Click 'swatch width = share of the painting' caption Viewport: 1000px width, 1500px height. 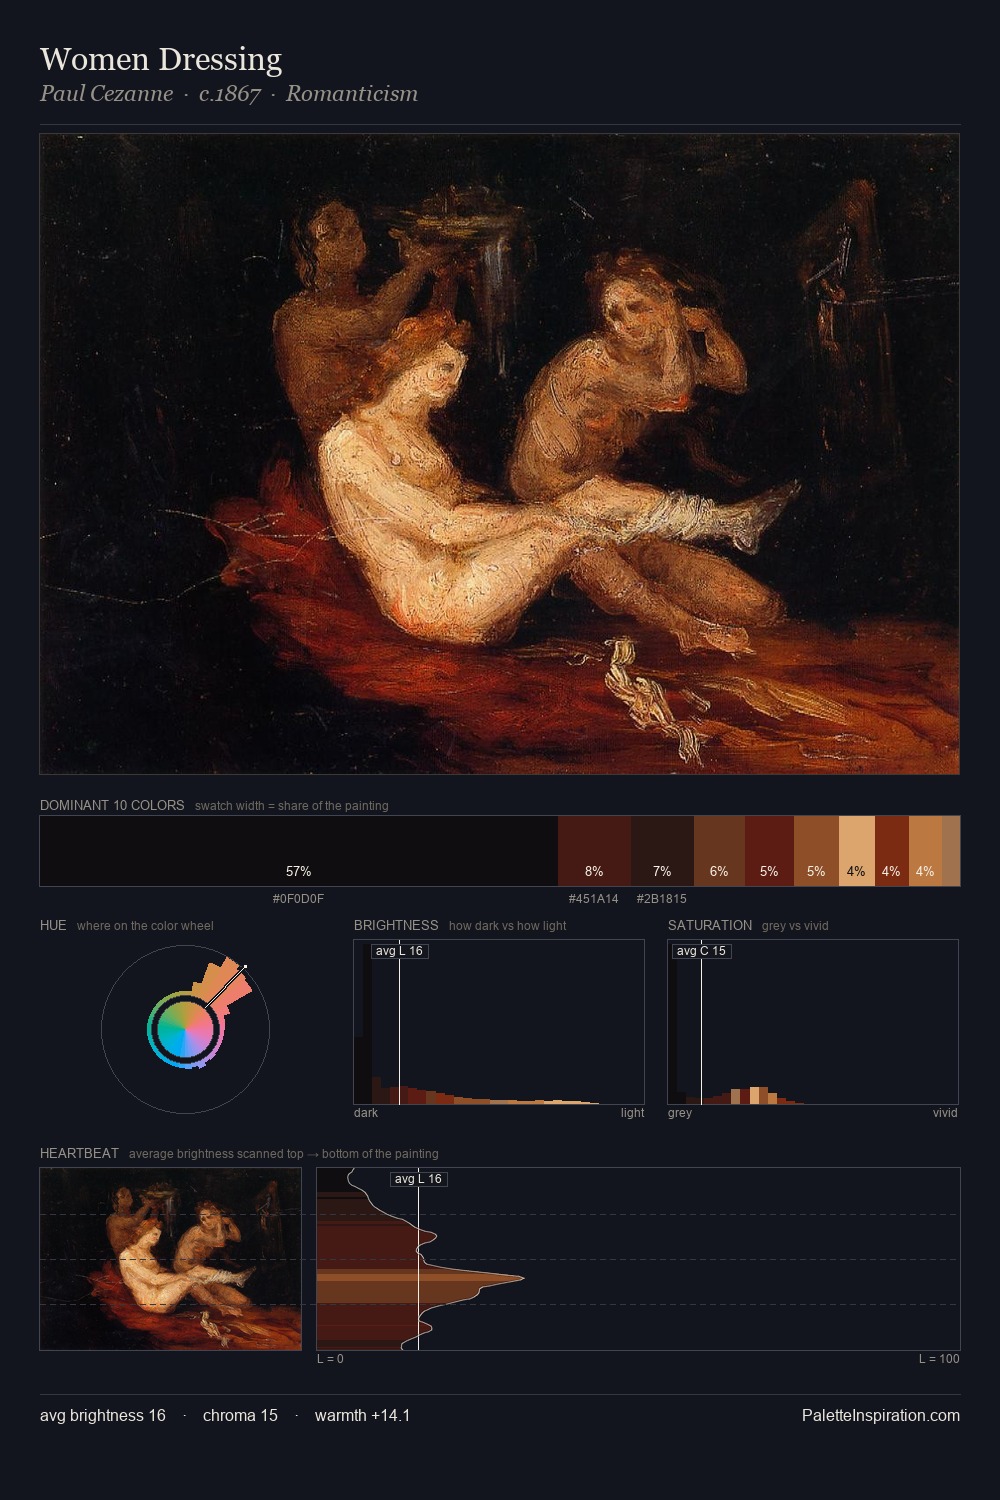click(292, 806)
